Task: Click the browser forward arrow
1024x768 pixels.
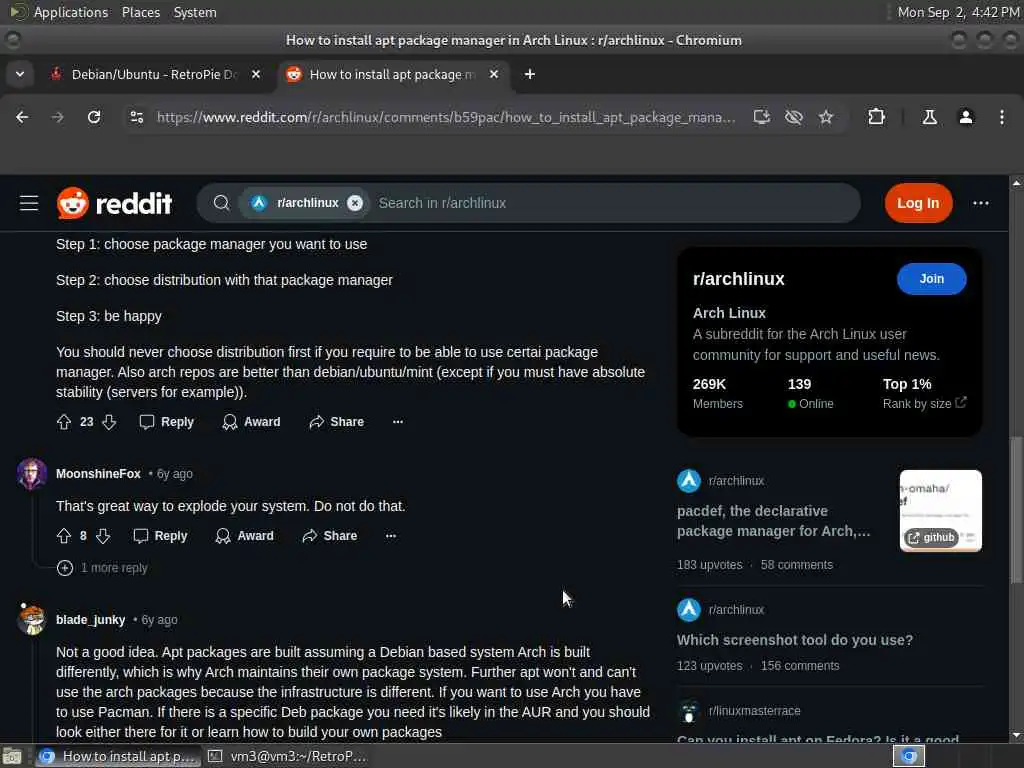Action: coord(57,117)
